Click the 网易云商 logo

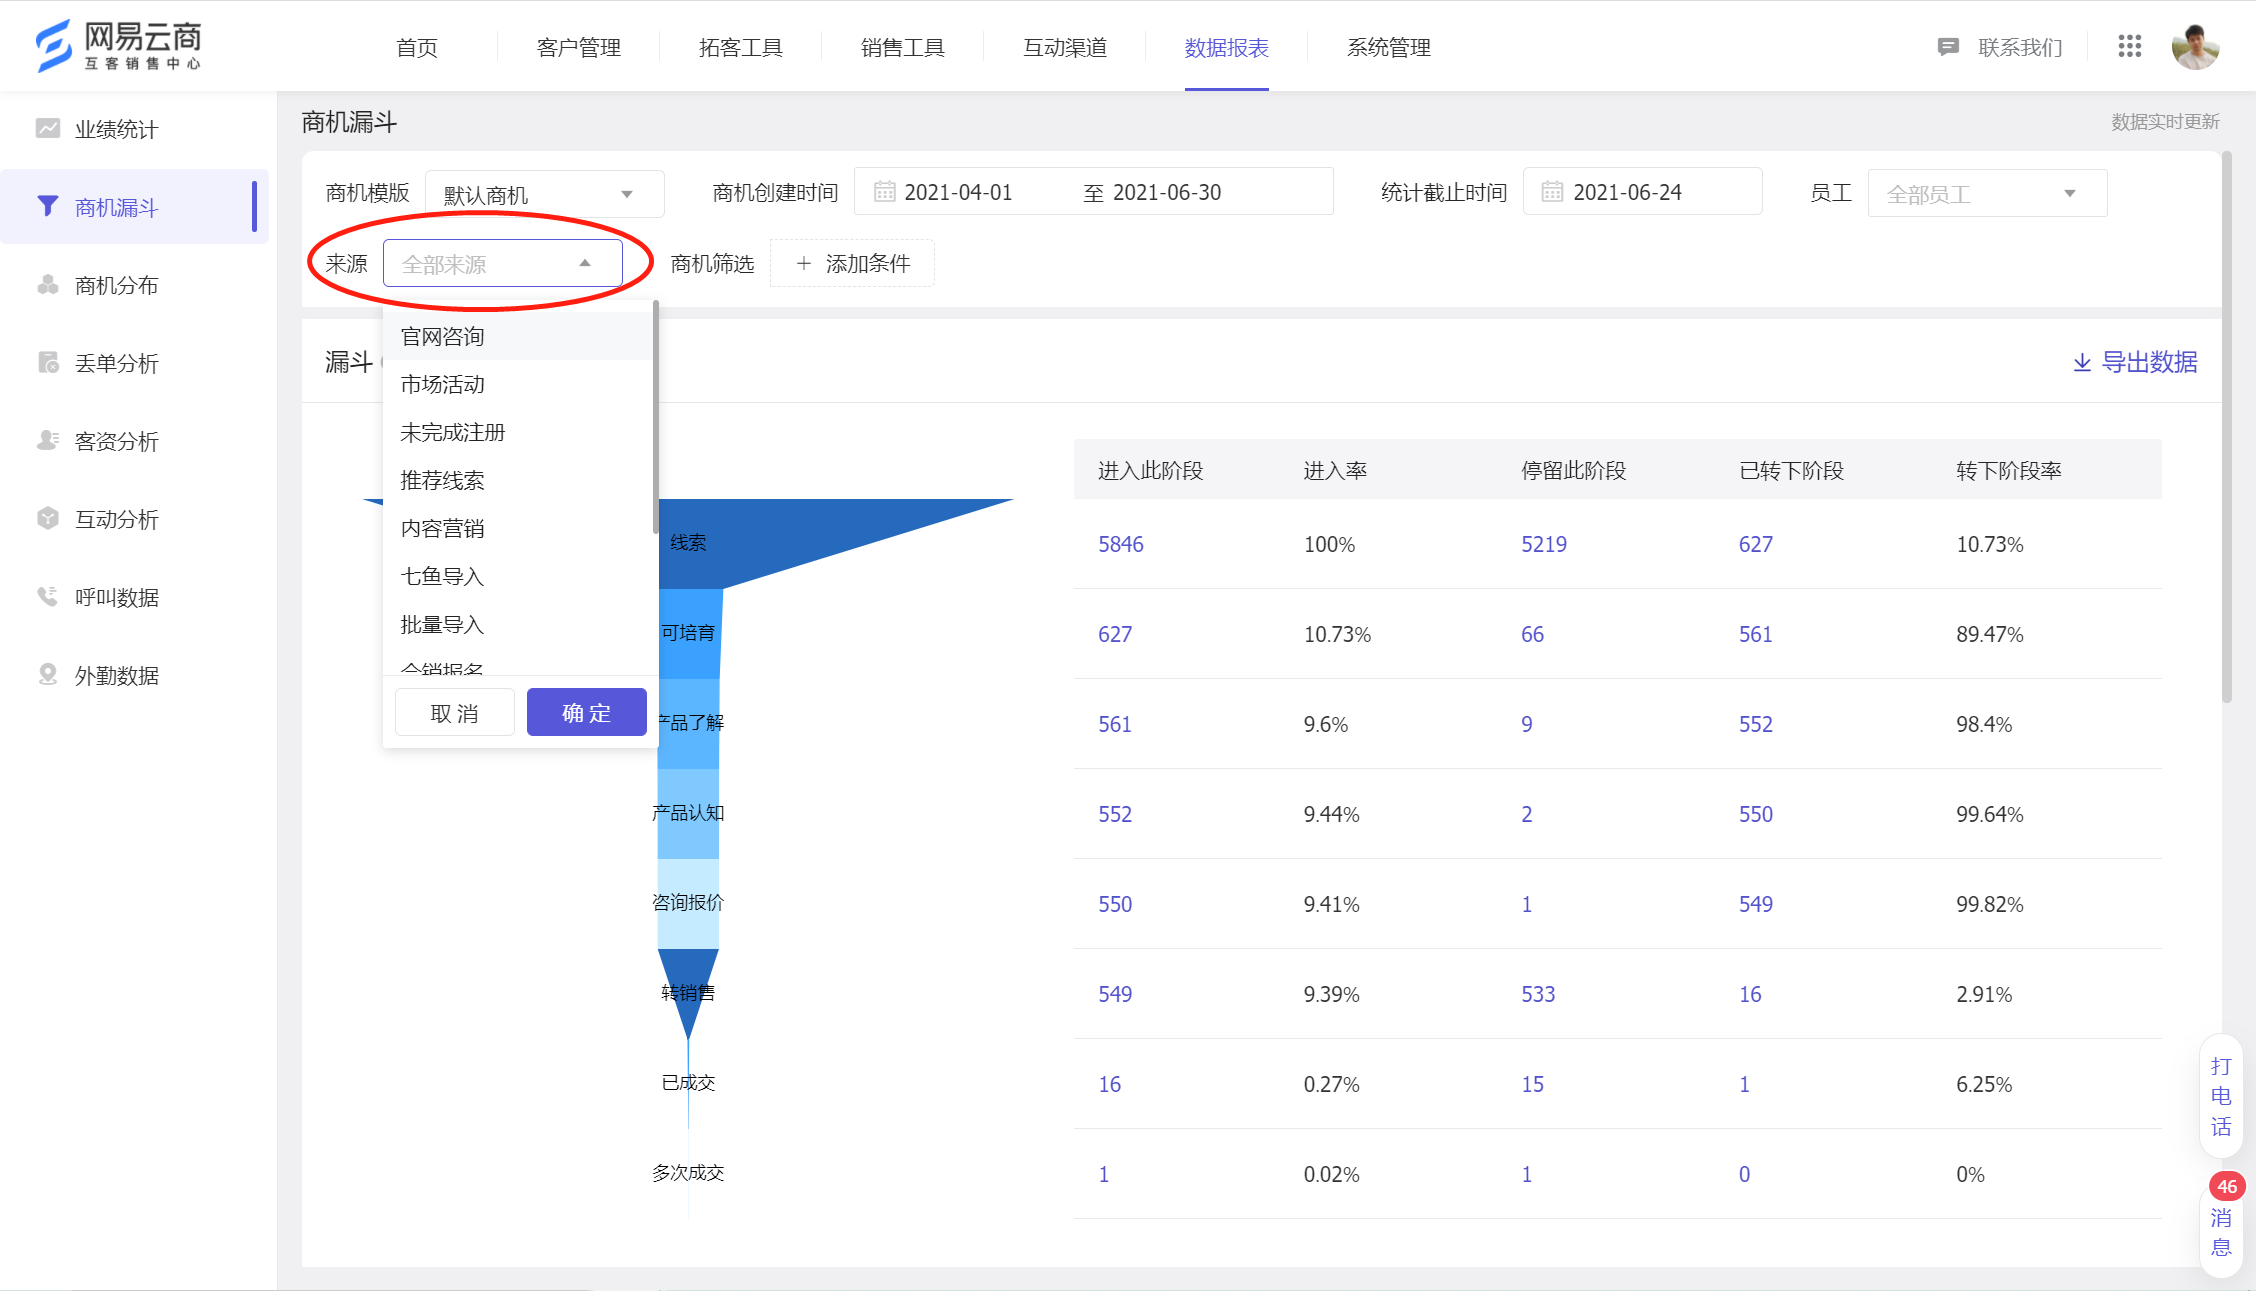[118, 46]
